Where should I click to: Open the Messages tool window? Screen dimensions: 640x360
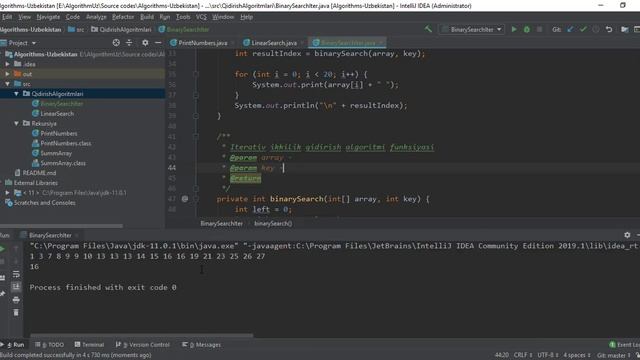(x=201, y=345)
